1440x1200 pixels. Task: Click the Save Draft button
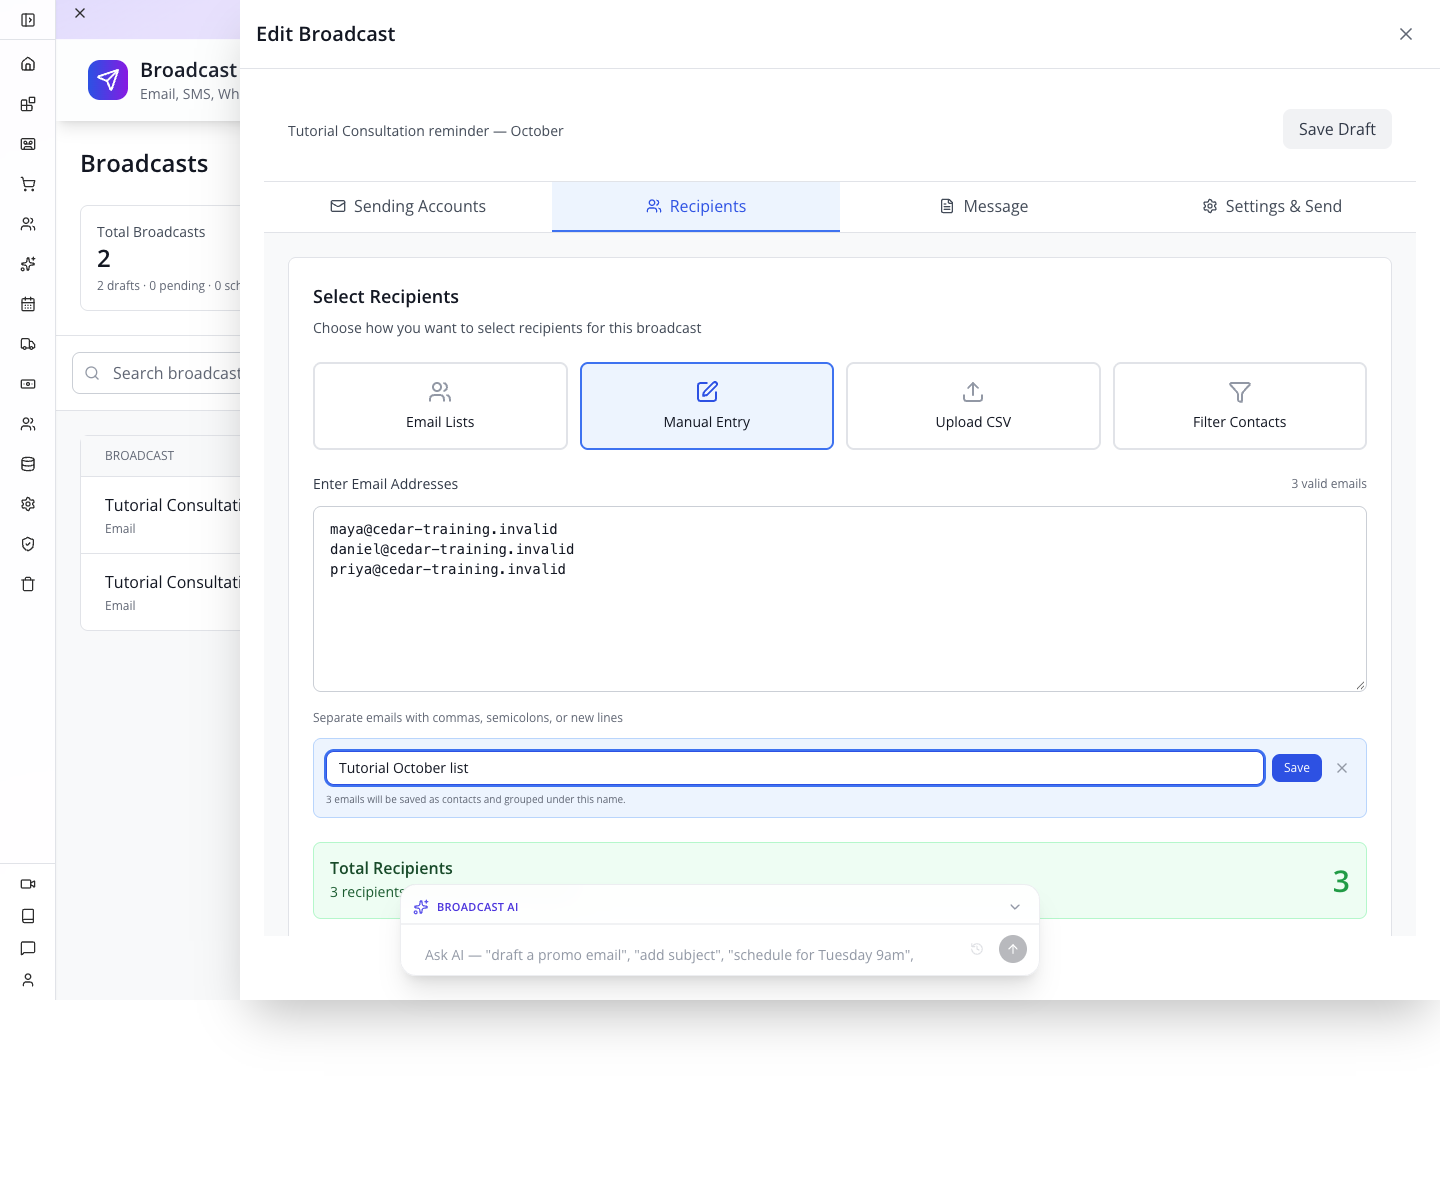(1337, 129)
